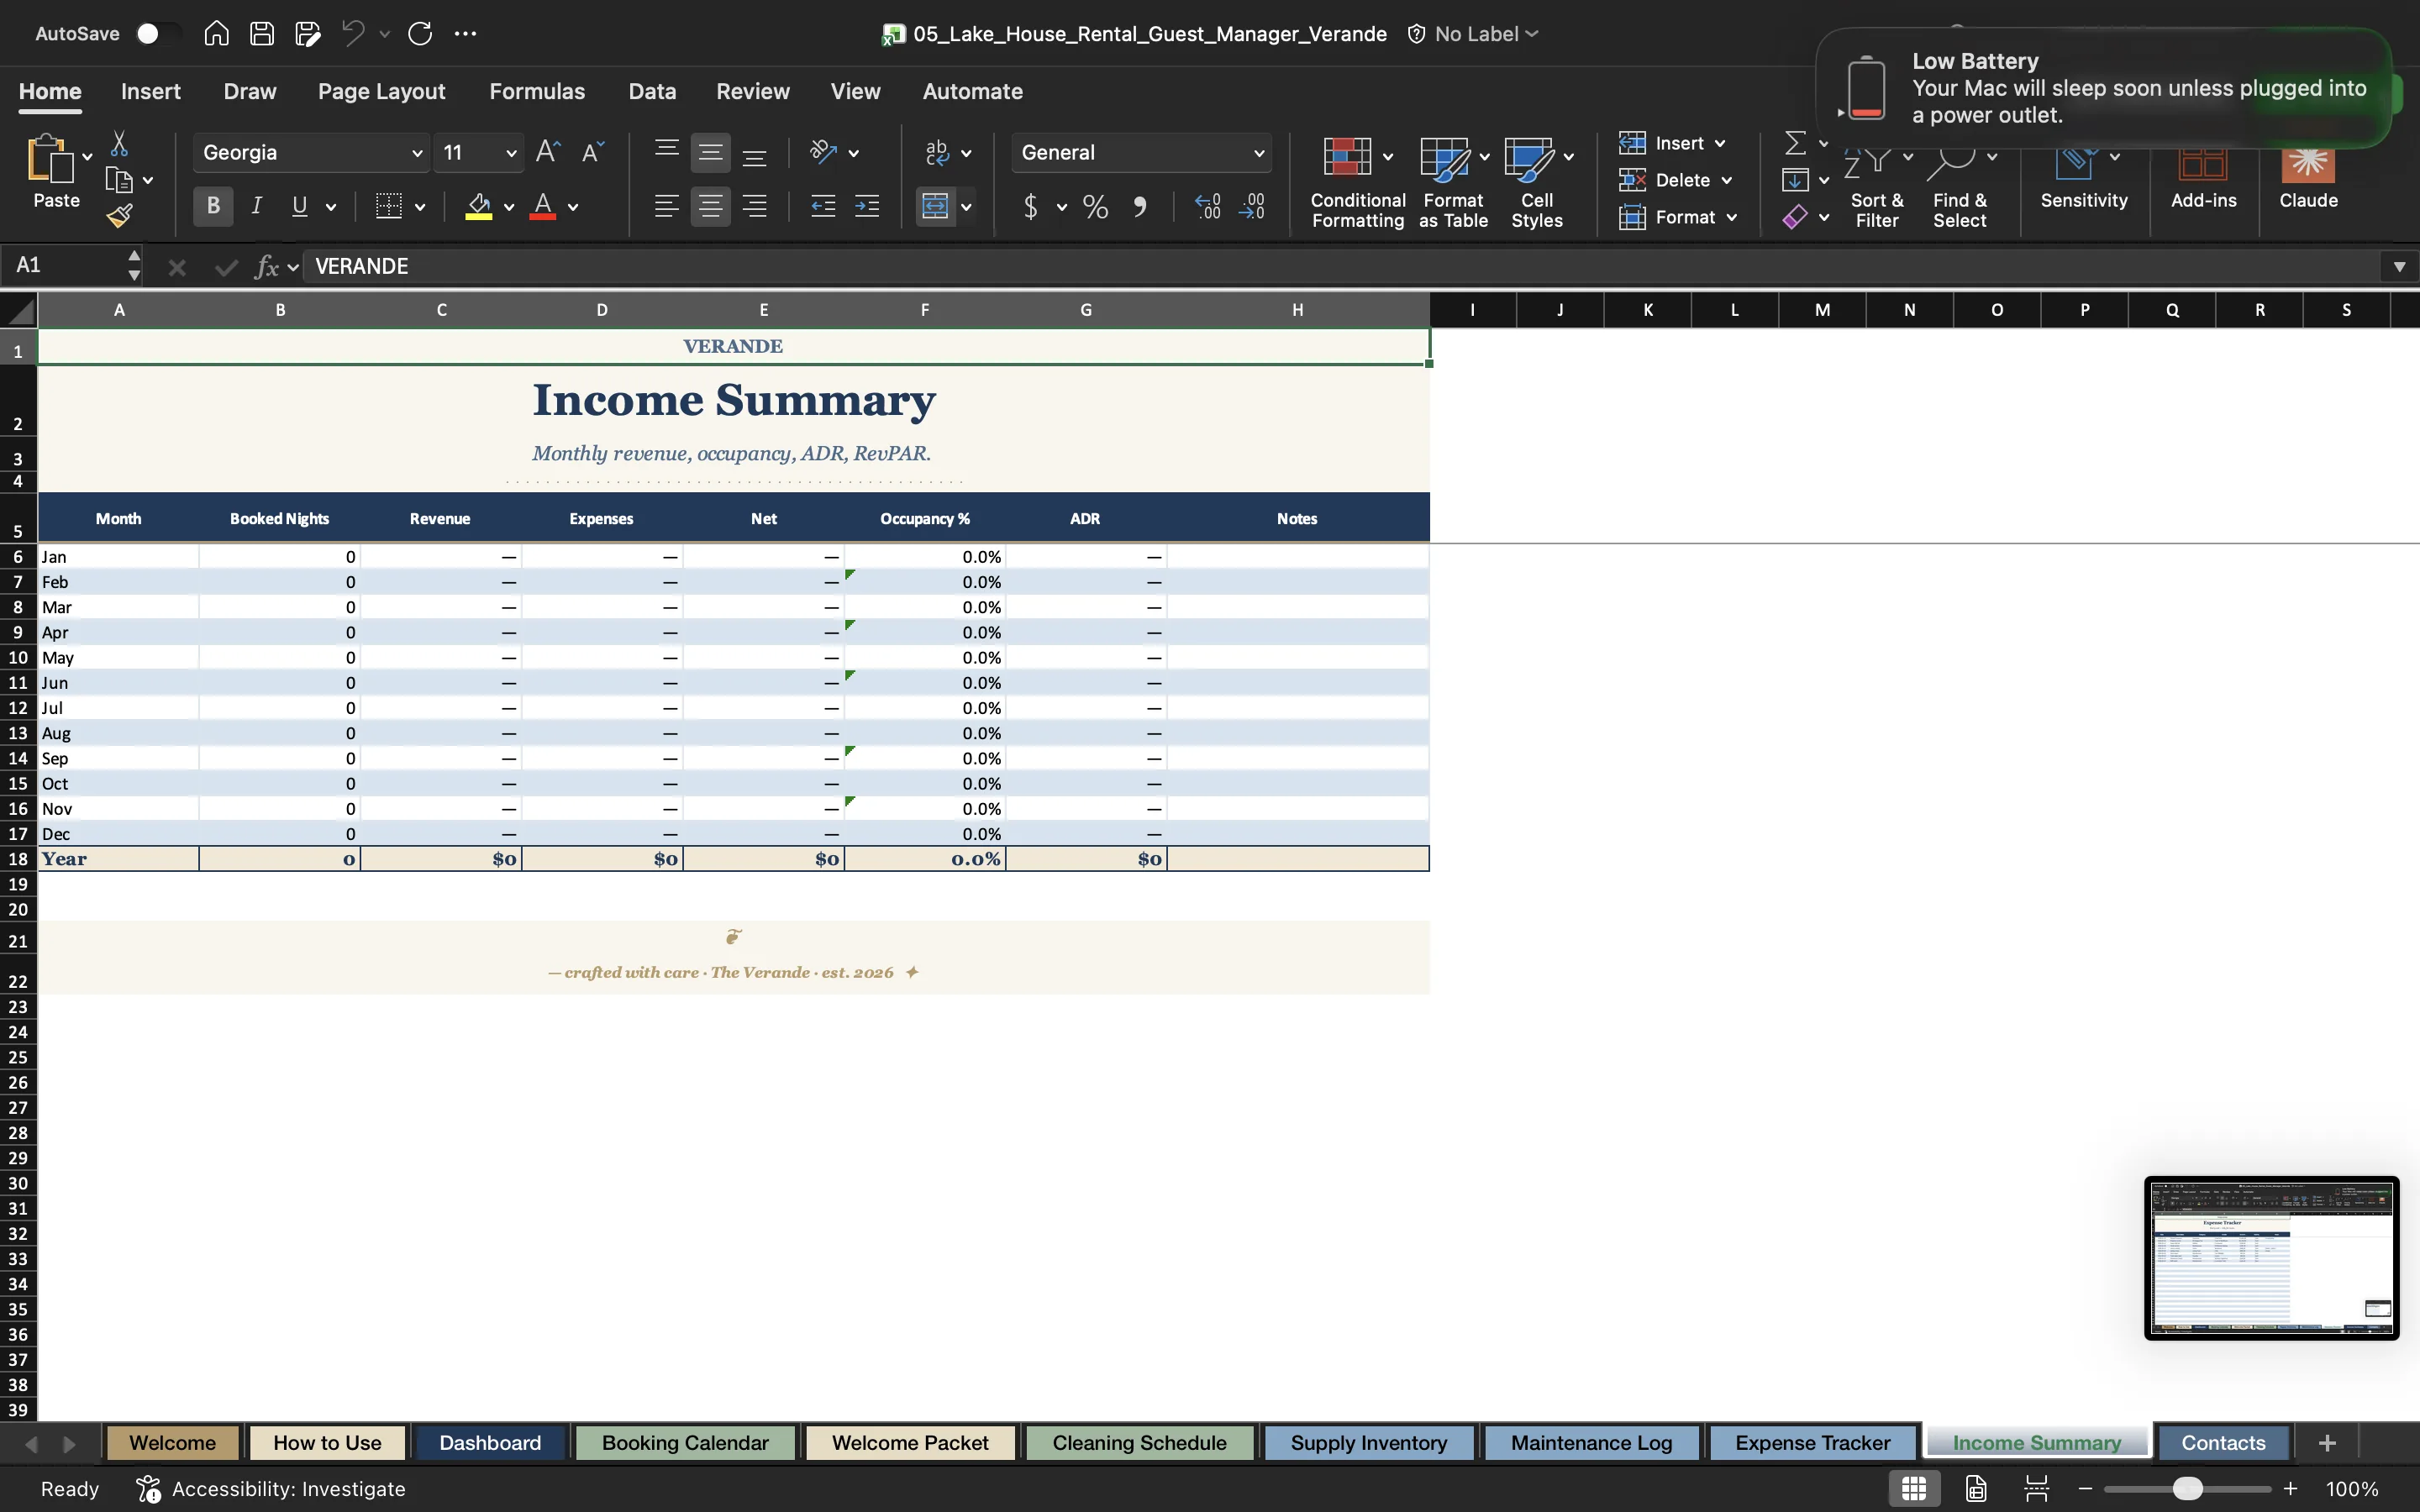This screenshot has width=2420, height=1512.
Task: Toggle Underline formatting
Action: [299, 206]
